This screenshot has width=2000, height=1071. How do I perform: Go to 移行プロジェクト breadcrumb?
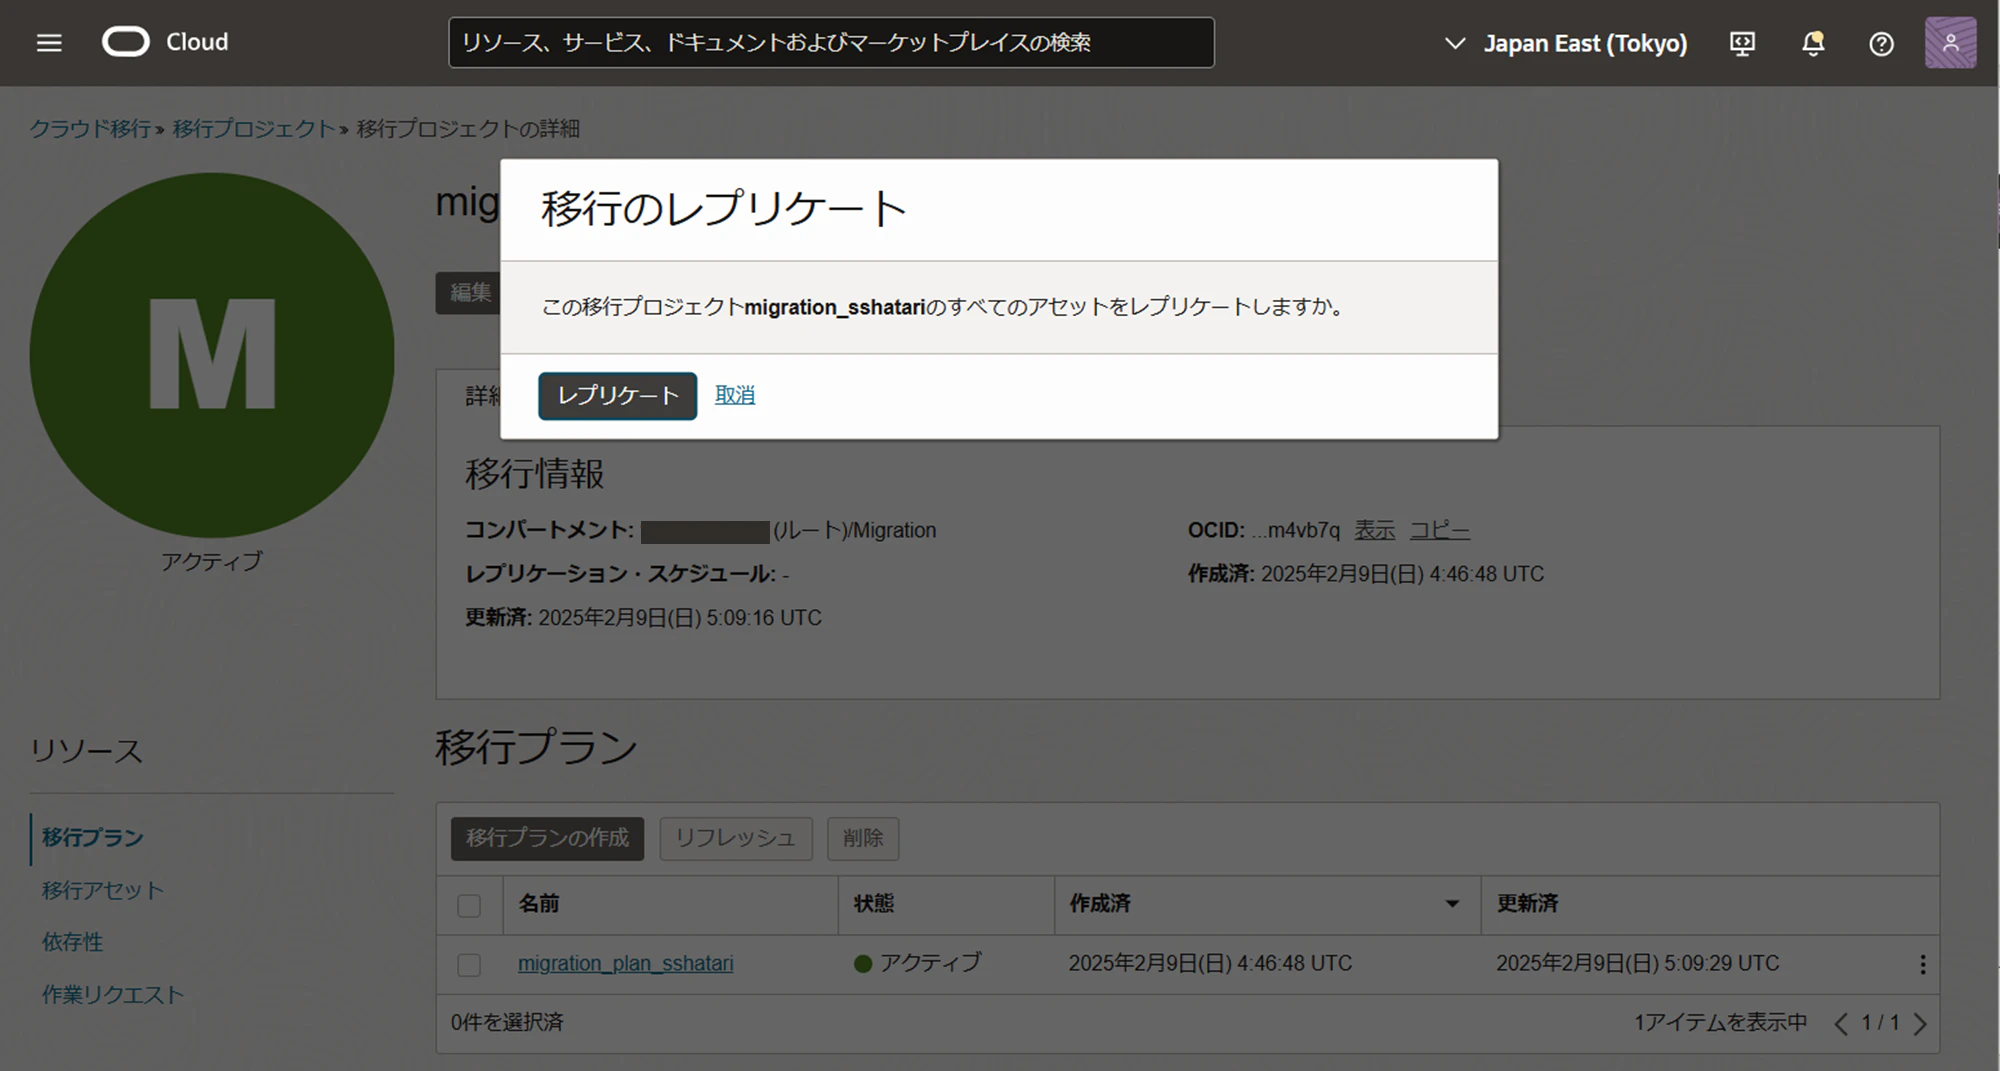(x=254, y=129)
